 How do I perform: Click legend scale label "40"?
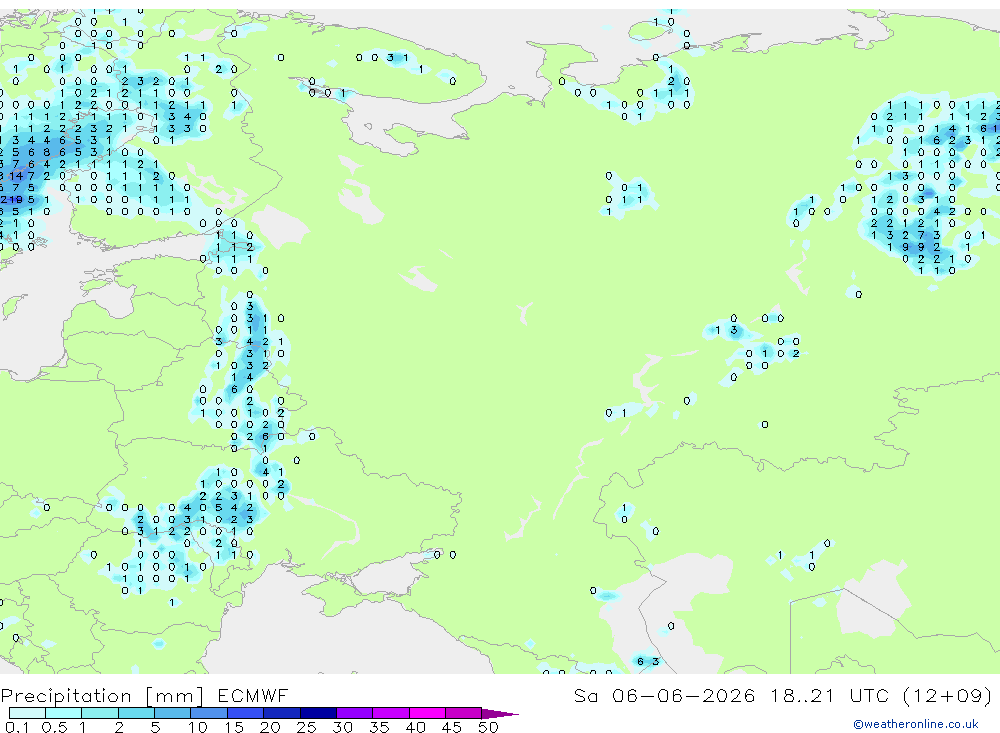click(415, 727)
